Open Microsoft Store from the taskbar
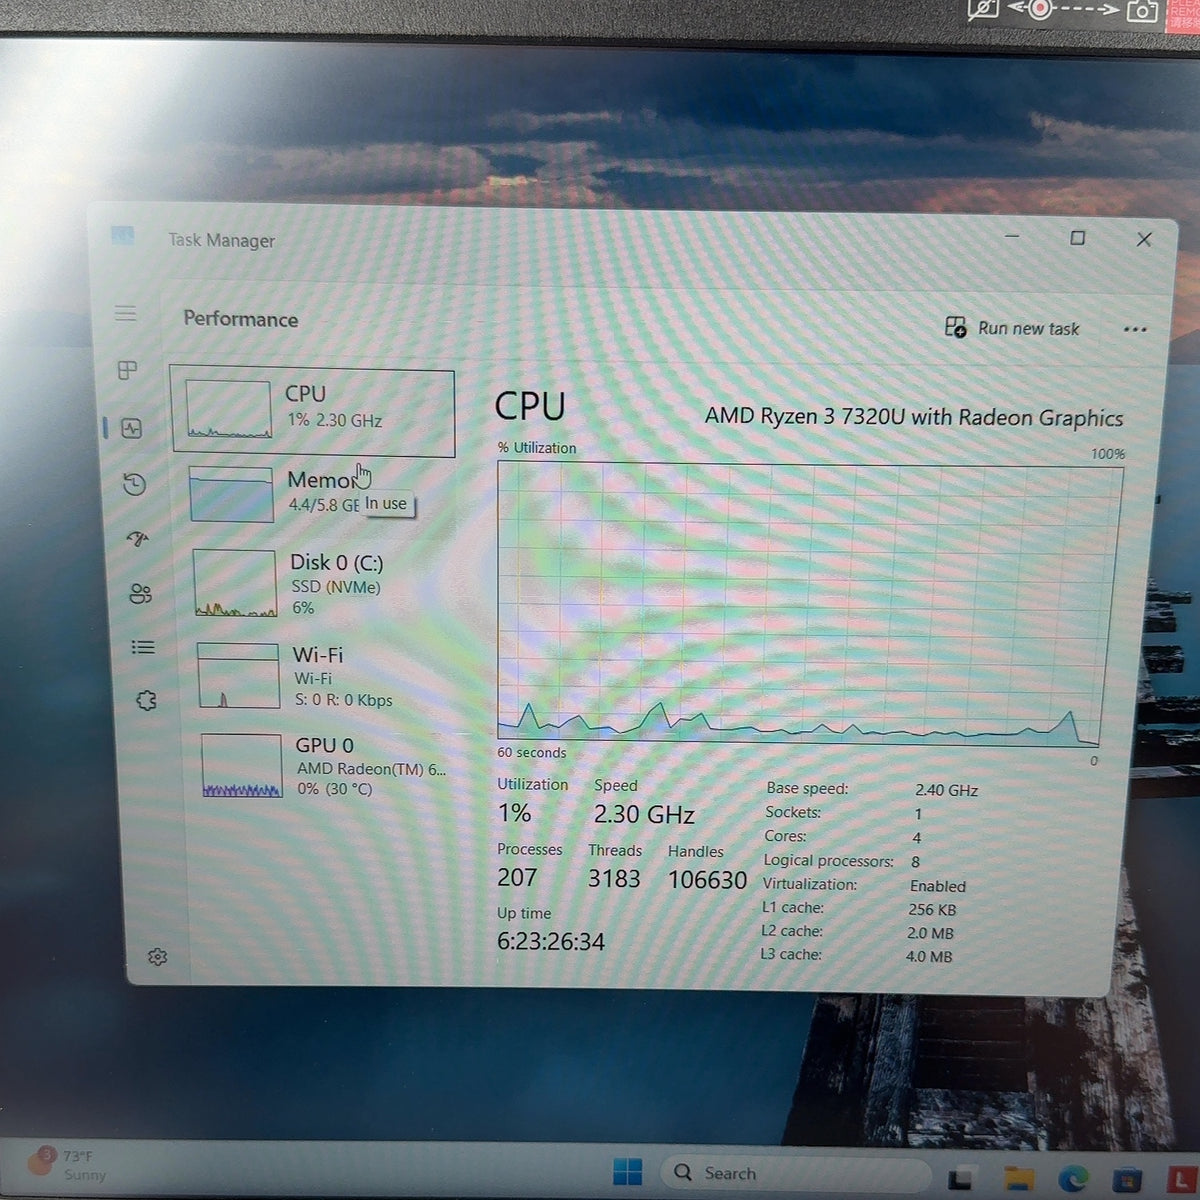 [1127, 1180]
